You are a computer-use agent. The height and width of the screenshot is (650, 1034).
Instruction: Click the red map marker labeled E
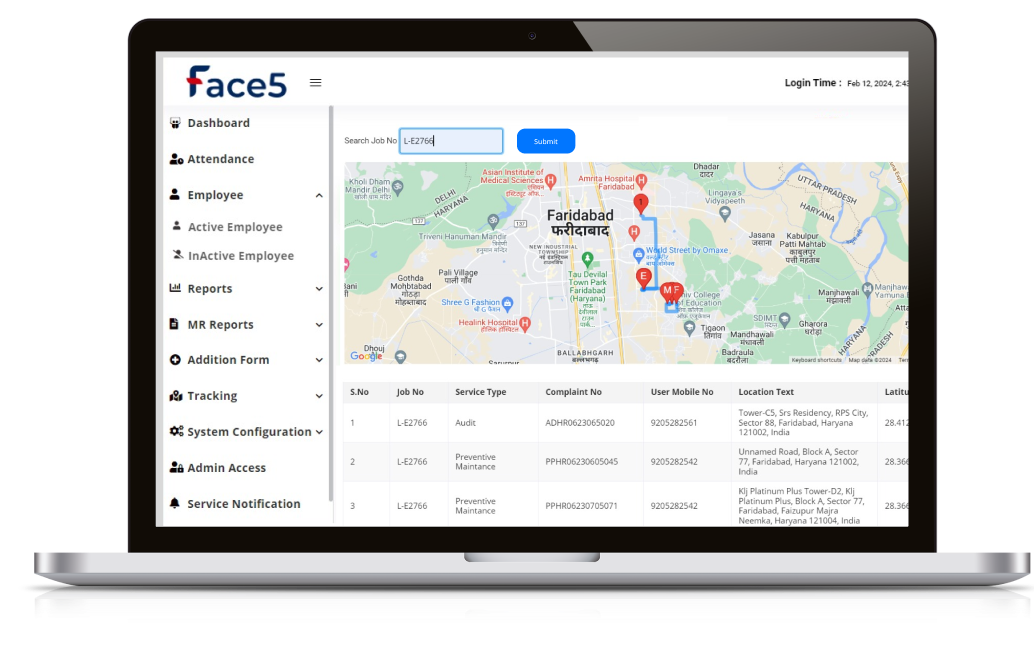[644, 277]
